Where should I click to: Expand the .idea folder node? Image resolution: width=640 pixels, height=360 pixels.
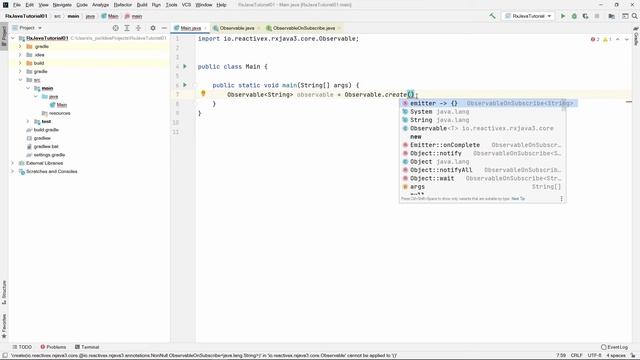point(20,55)
